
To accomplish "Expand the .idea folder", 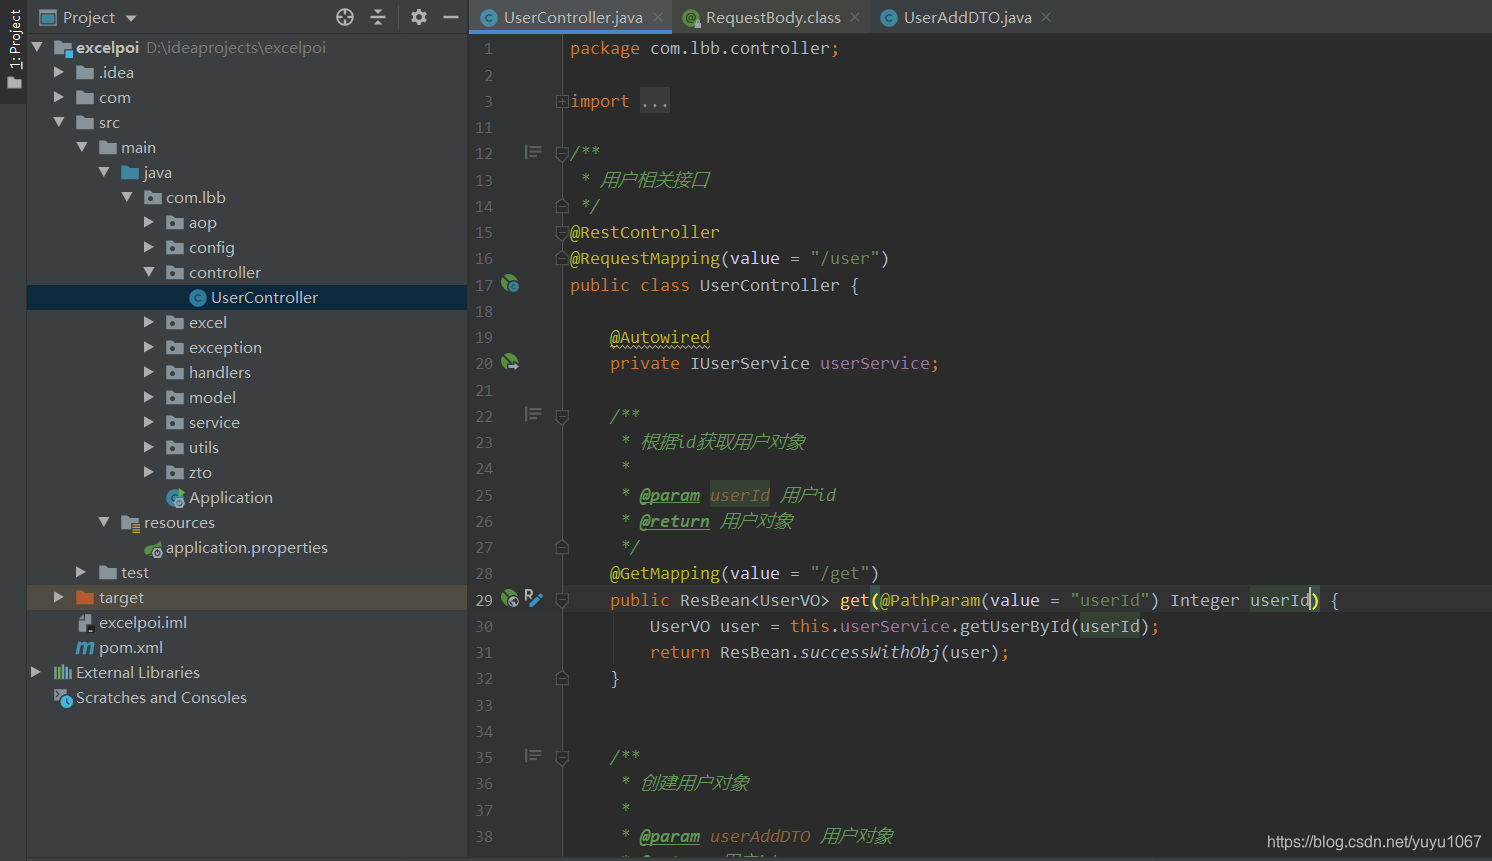I will (x=59, y=72).
